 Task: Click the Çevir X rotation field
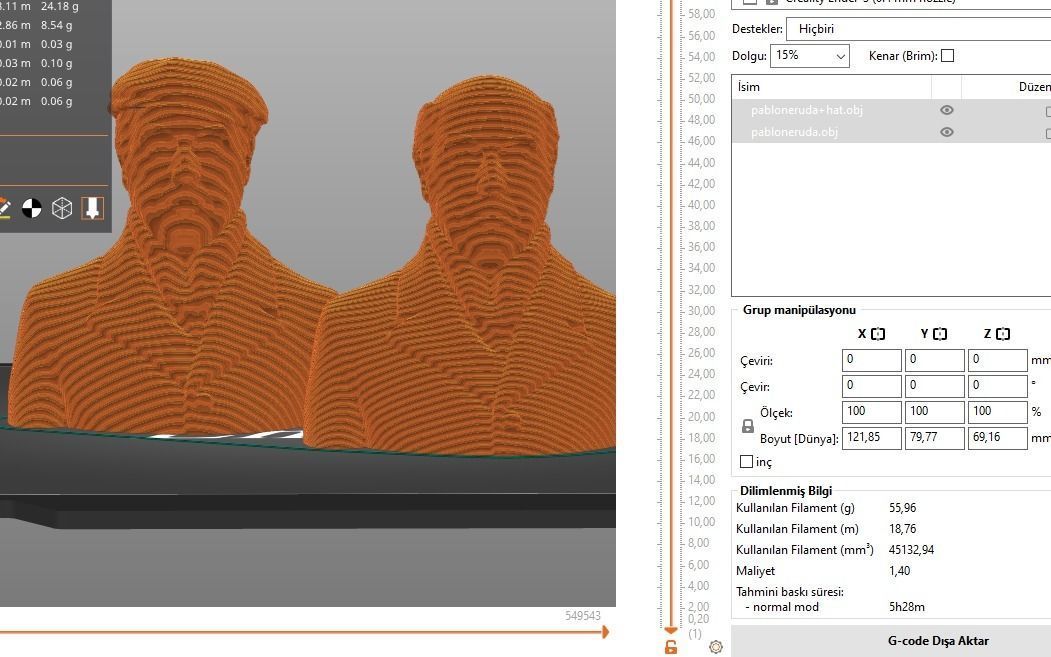(871, 386)
